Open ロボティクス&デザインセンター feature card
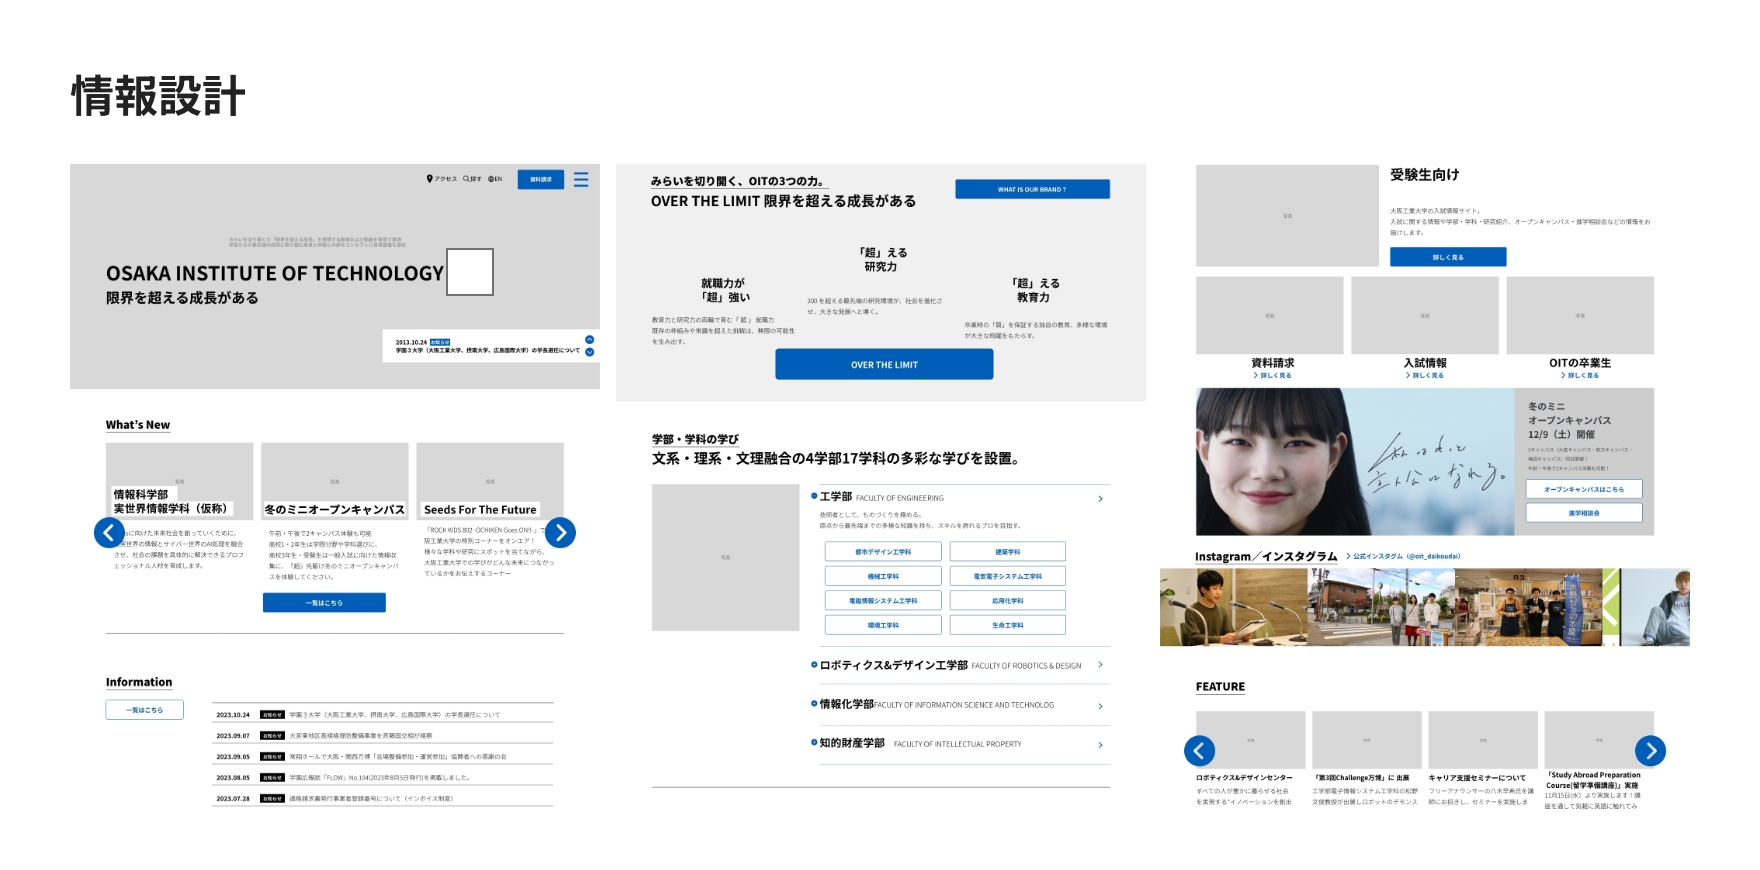 [1250, 760]
